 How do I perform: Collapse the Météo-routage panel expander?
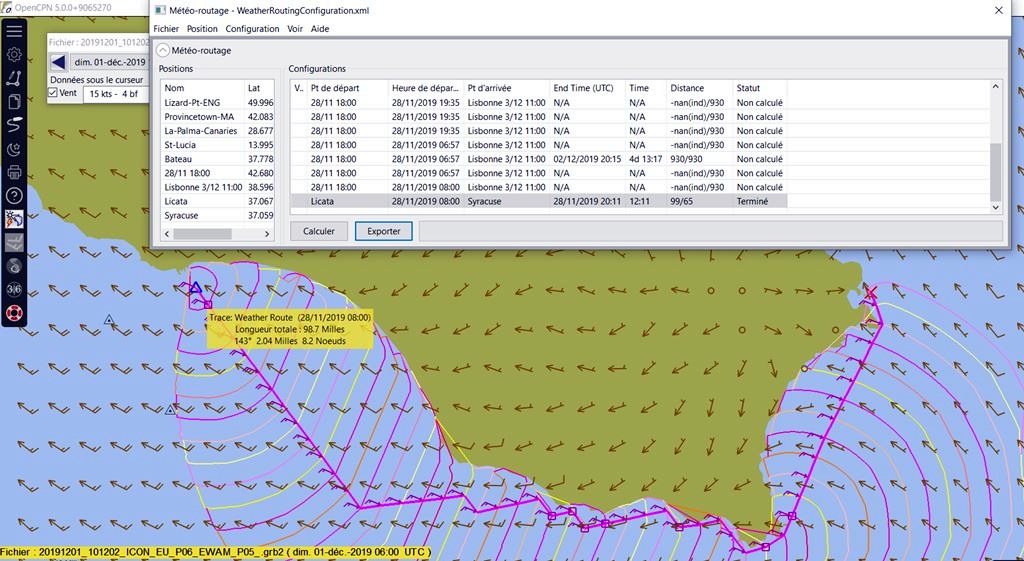pyautogui.click(x=162, y=50)
